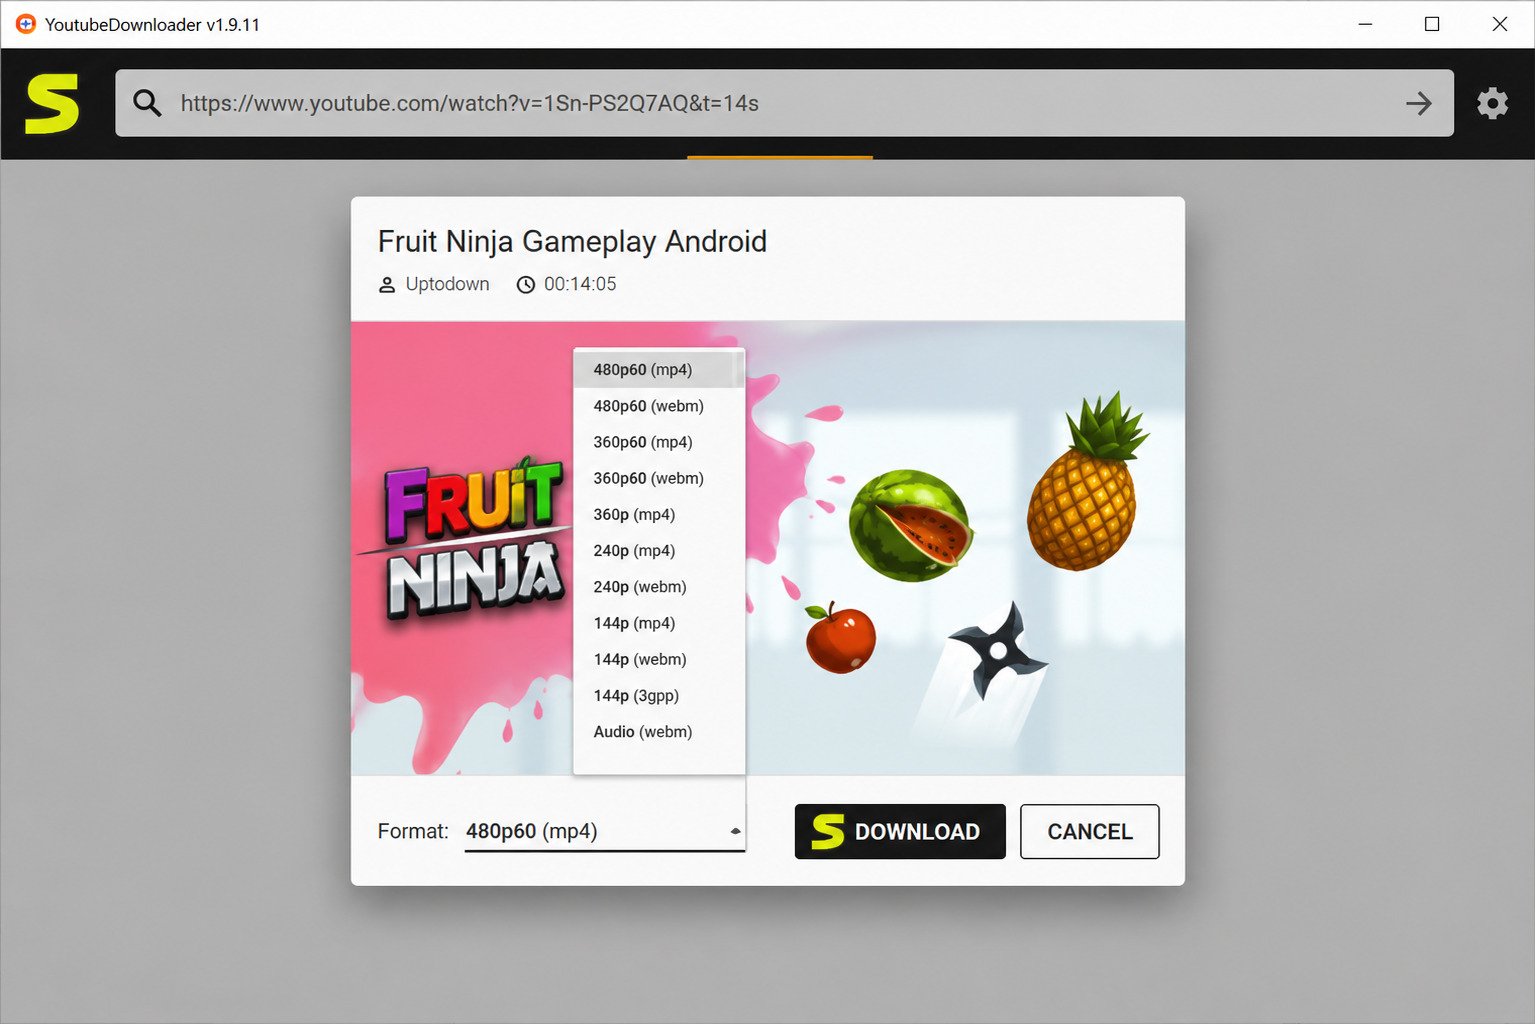Select Audio (webm) format
Image resolution: width=1535 pixels, height=1024 pixels.
[659, 731]
